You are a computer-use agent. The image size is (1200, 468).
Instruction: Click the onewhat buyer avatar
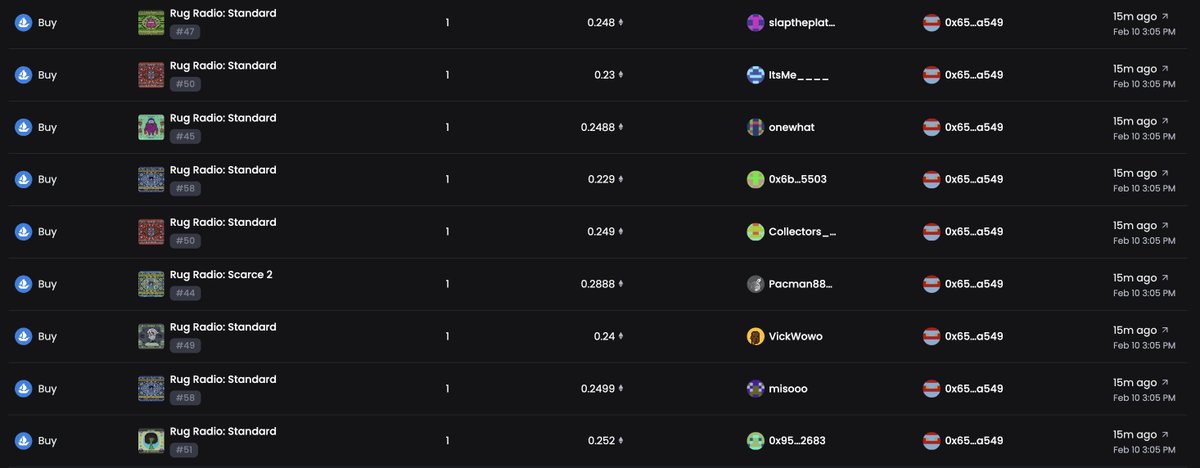coord(756,127)
